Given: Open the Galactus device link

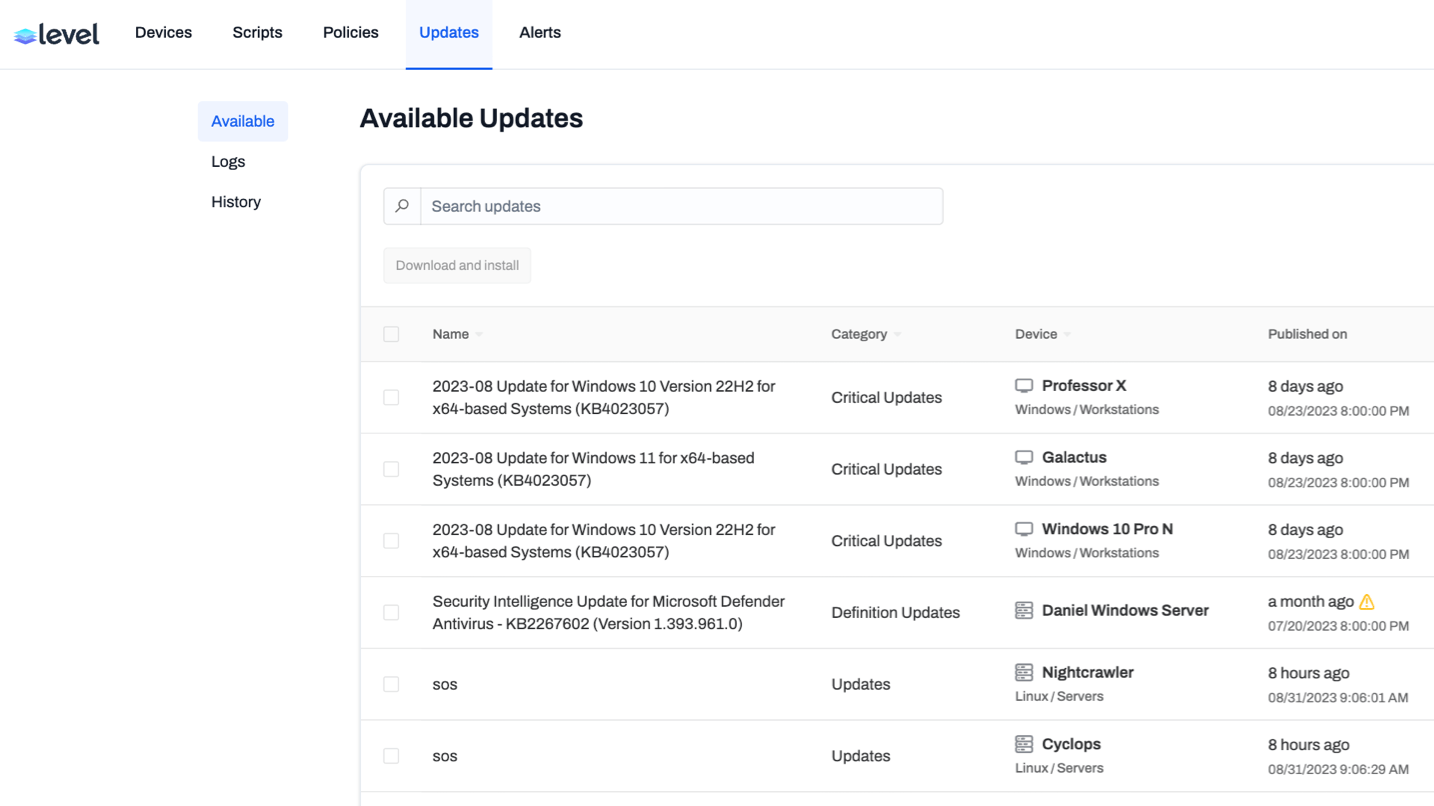Looking at the screenshot, I should click(1074, 458).
